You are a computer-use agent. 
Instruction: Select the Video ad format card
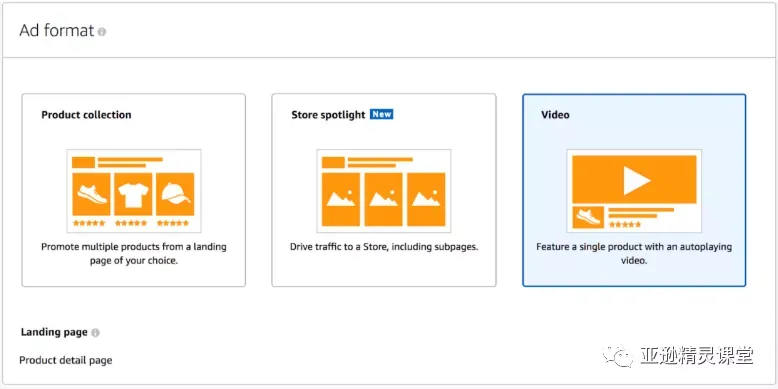pos(634,190)
